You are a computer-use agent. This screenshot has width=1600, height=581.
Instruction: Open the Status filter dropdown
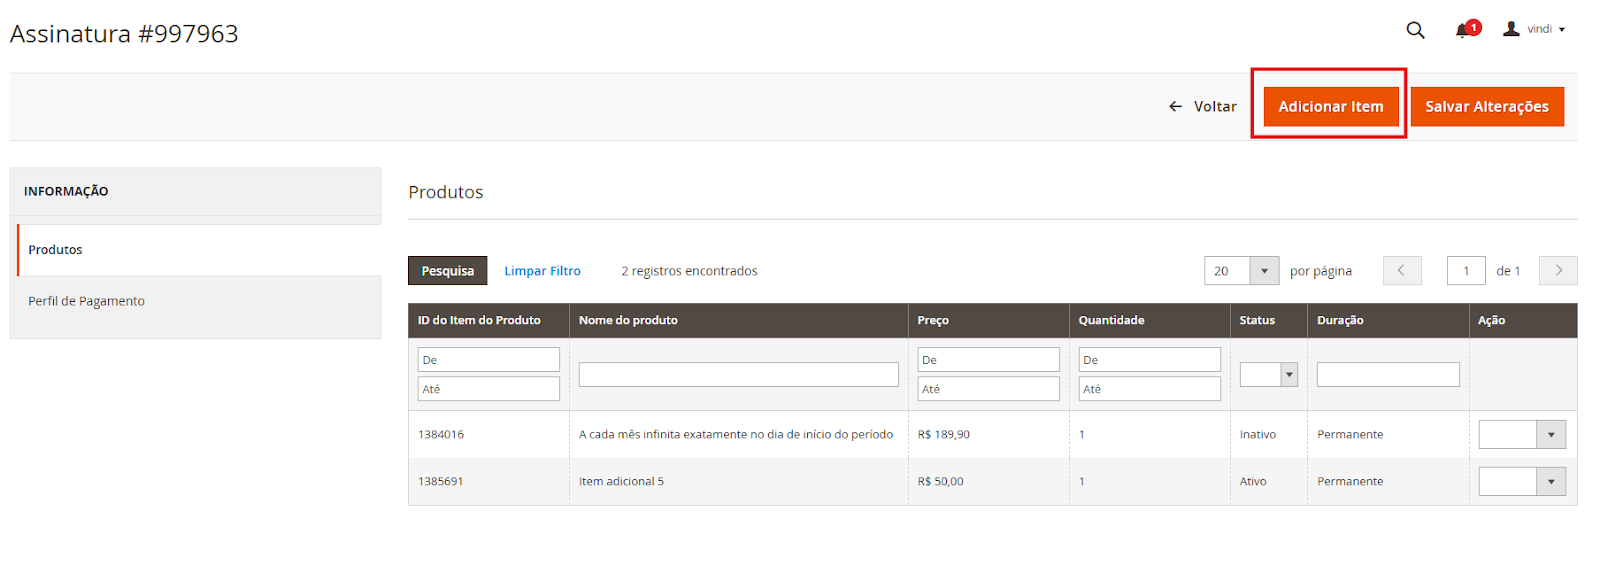pos(1268,375)
